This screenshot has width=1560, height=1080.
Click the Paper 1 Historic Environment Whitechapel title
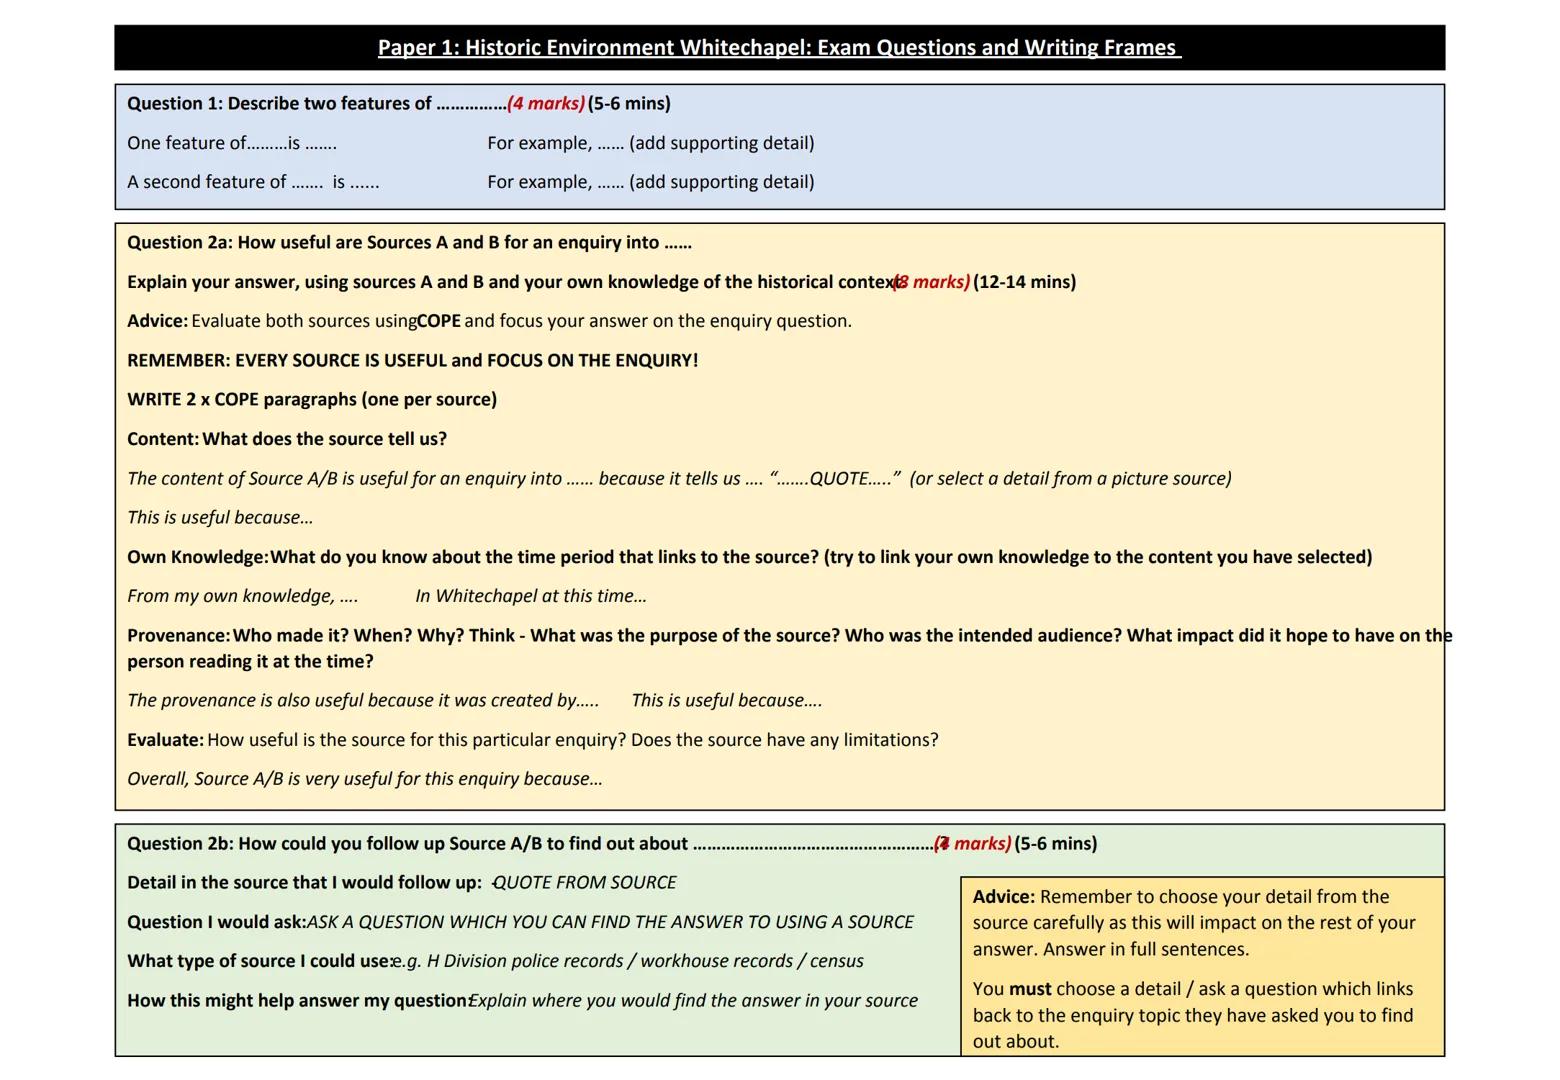(x=779, y=47)
